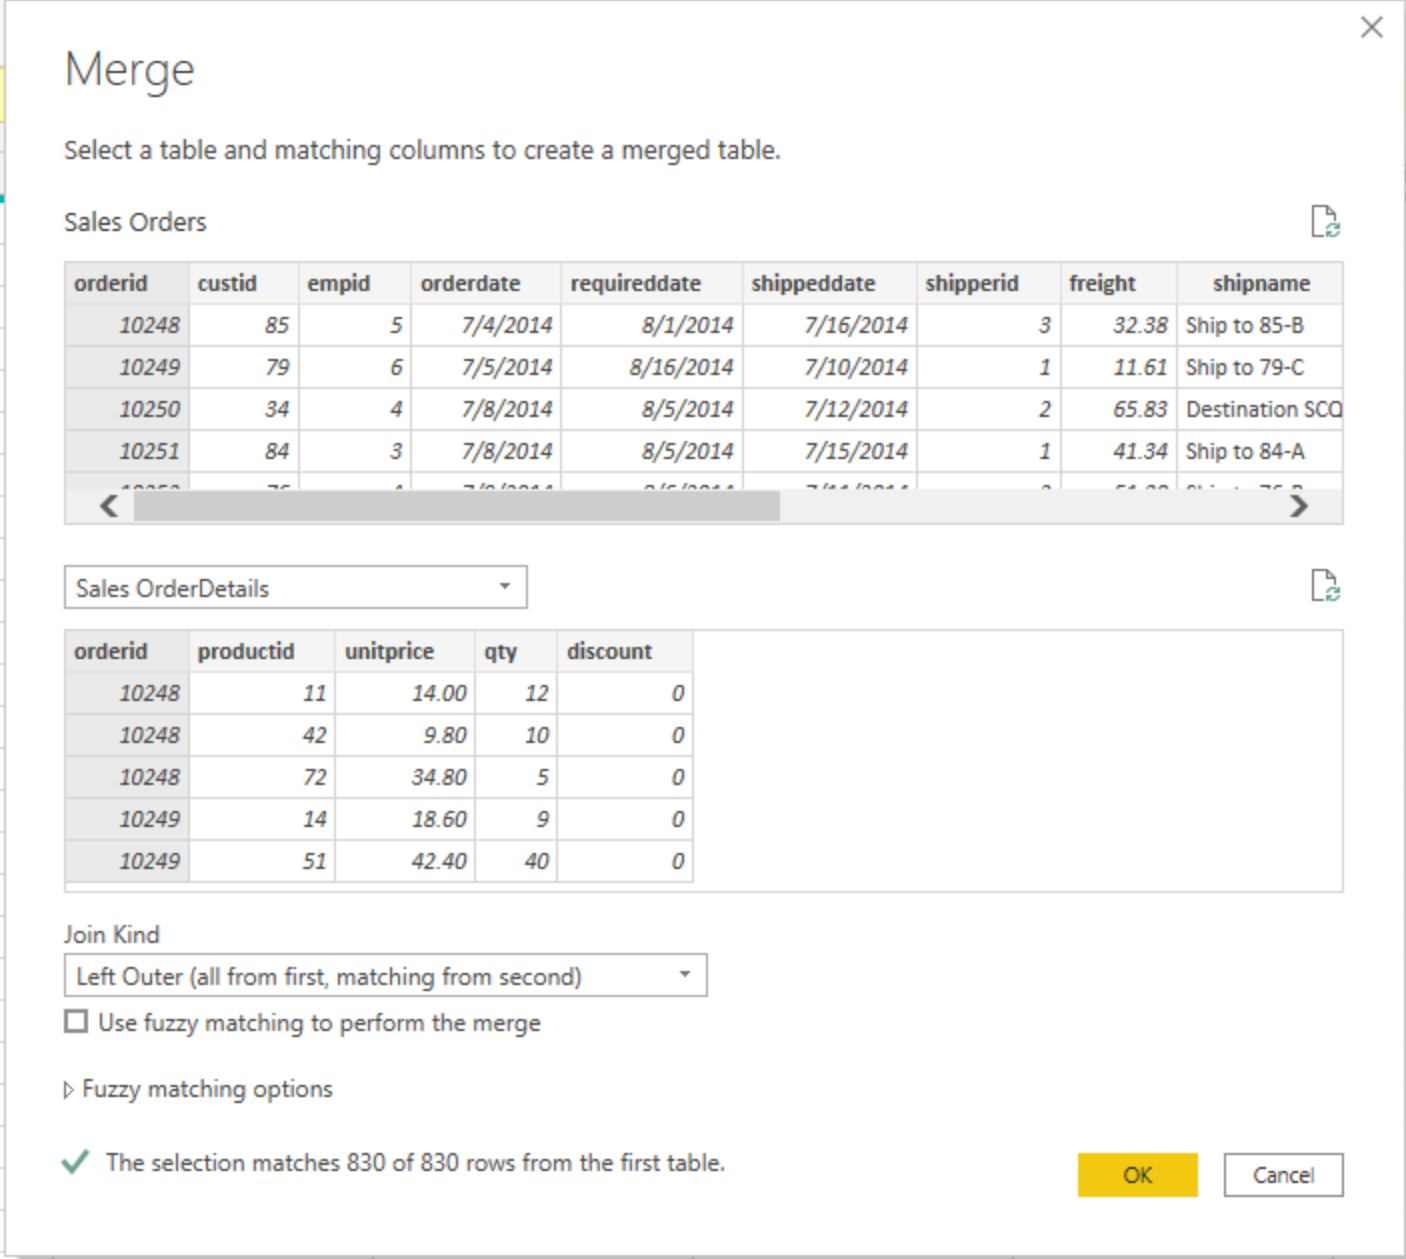Select the unitprice column header
The image size is (1406, 1259).
[x=389, y=652]
